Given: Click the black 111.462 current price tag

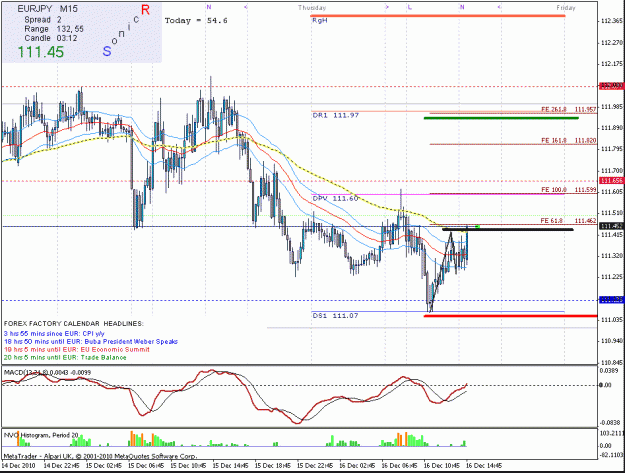Looking at the screenshot, I should pyautogui.click(x=611, y=226).
